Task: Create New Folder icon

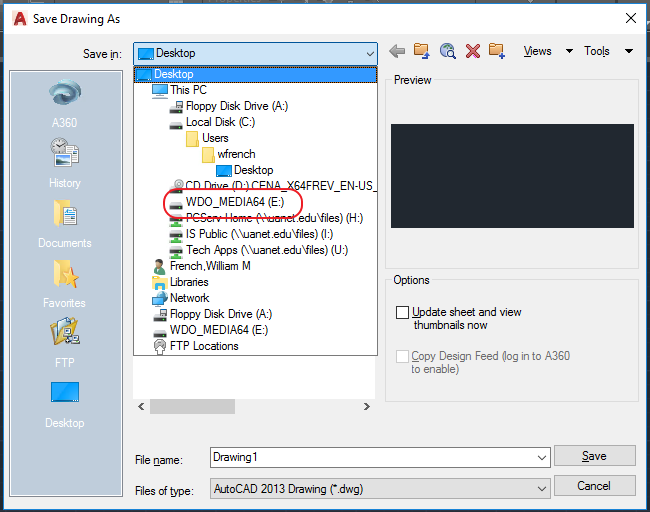Action: 497,51
